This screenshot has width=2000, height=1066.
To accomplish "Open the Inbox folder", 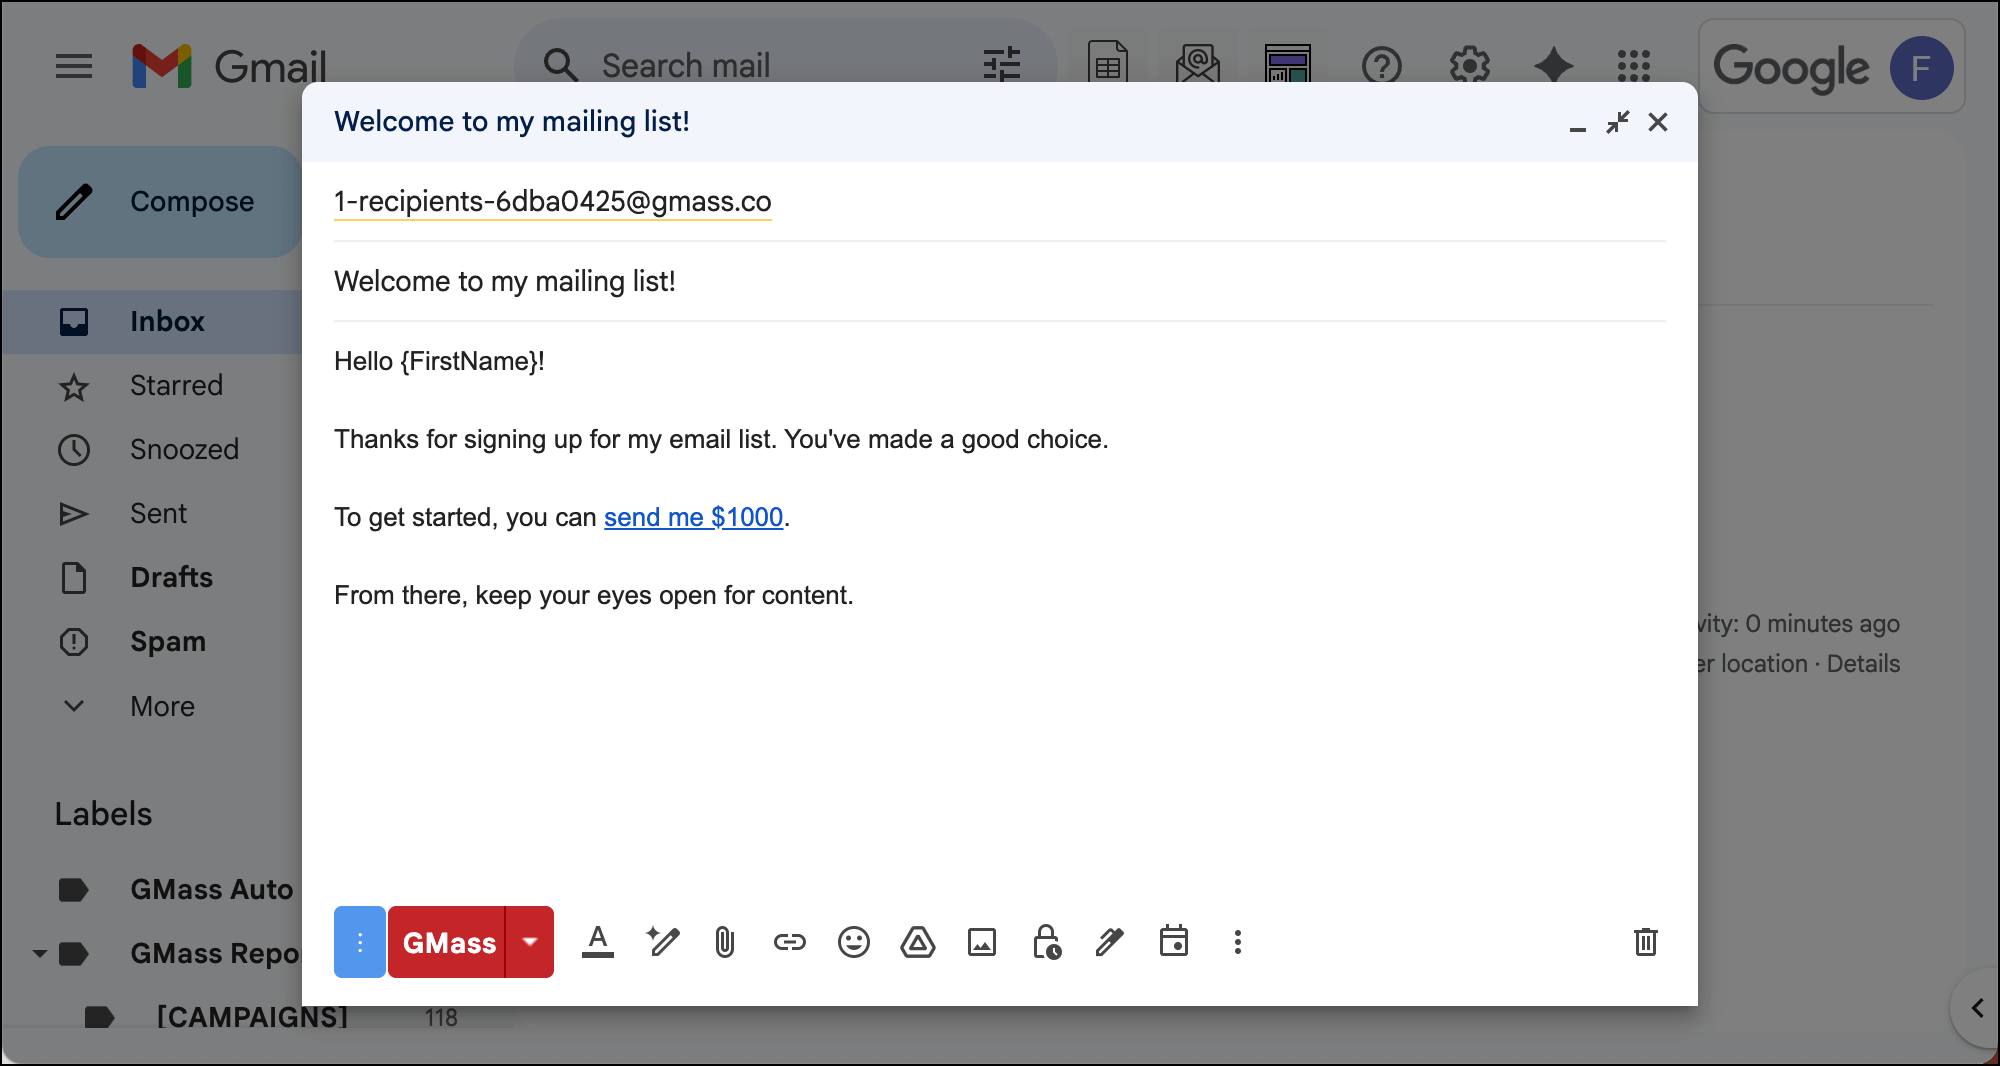I will pos(167,321).
